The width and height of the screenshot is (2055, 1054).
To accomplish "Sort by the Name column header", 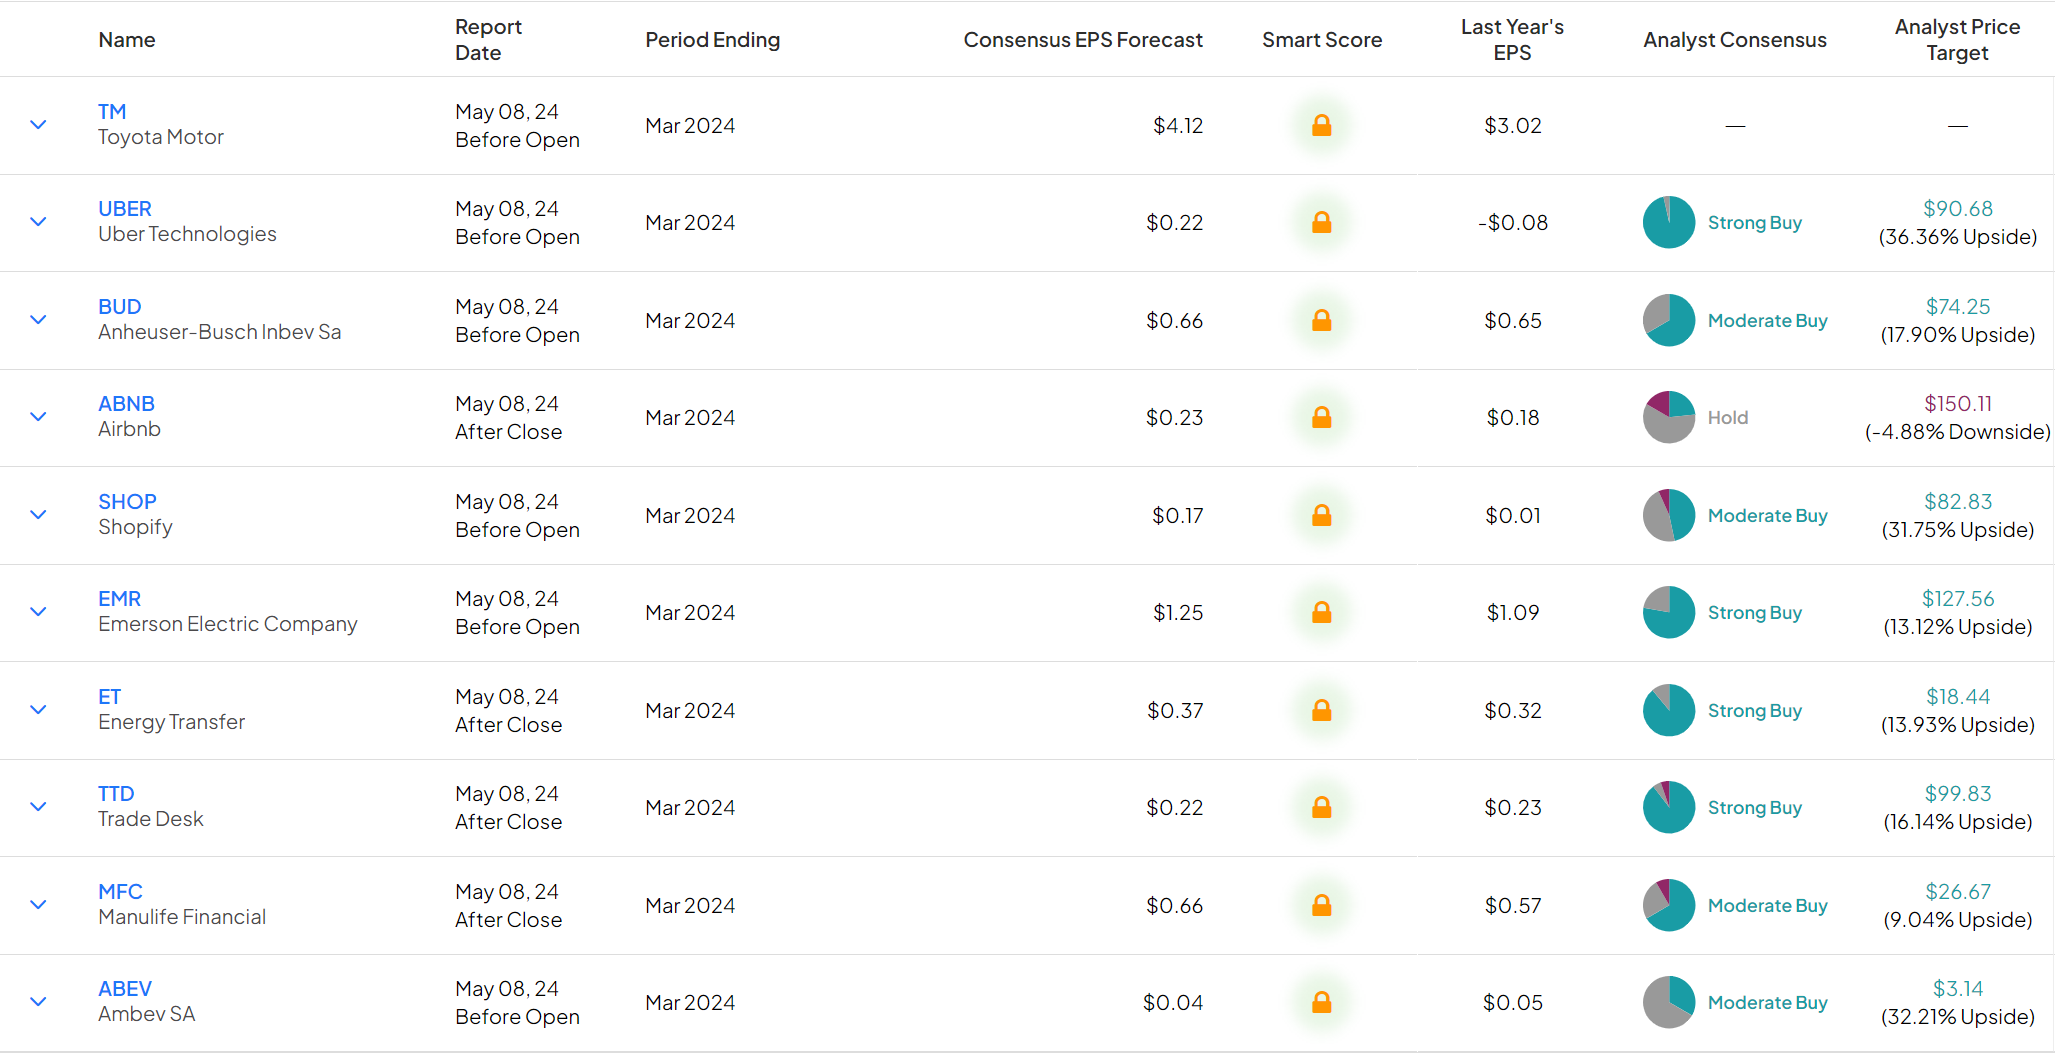I will point(127,40).
